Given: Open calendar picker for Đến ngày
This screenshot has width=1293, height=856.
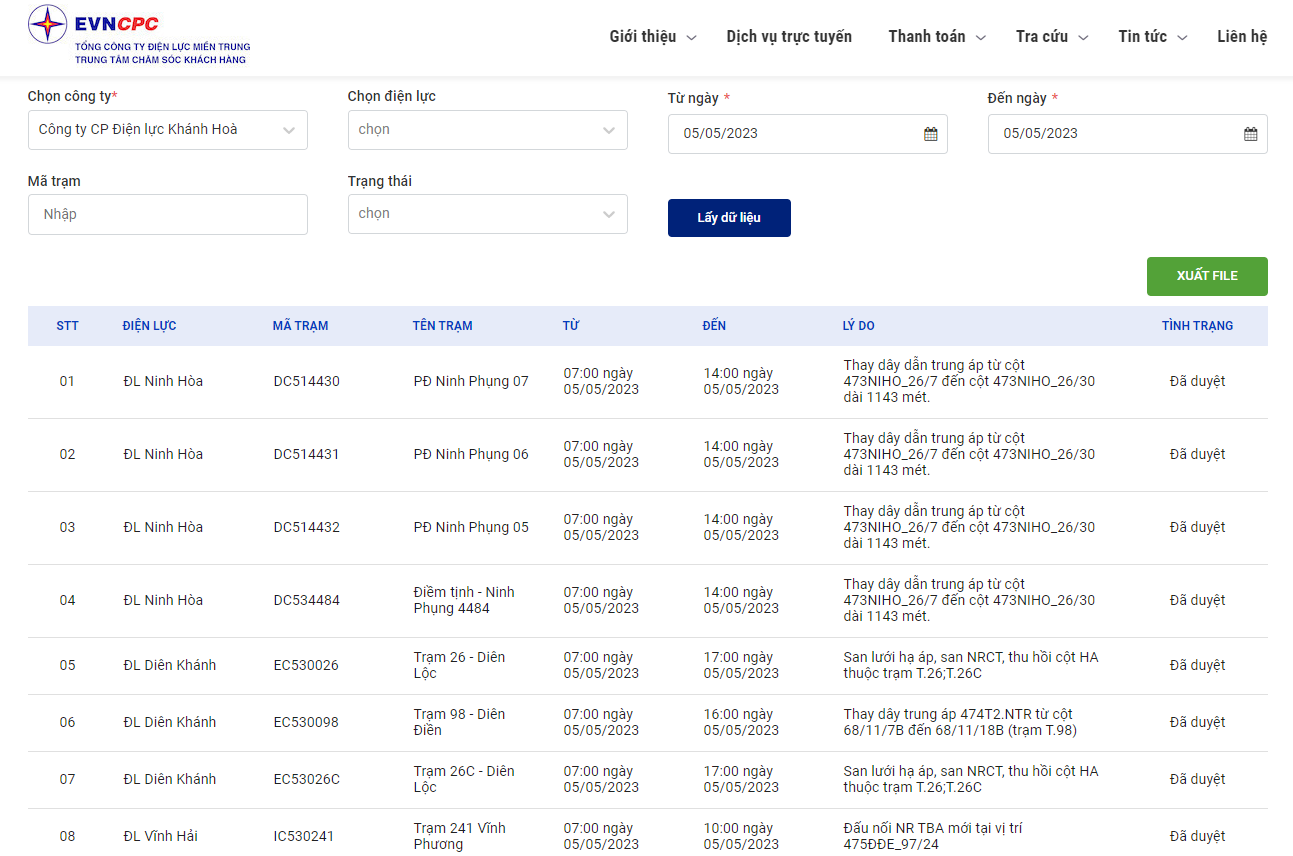Looking at the screenshot, I should pyautogui.click(x=1250, y=134).
